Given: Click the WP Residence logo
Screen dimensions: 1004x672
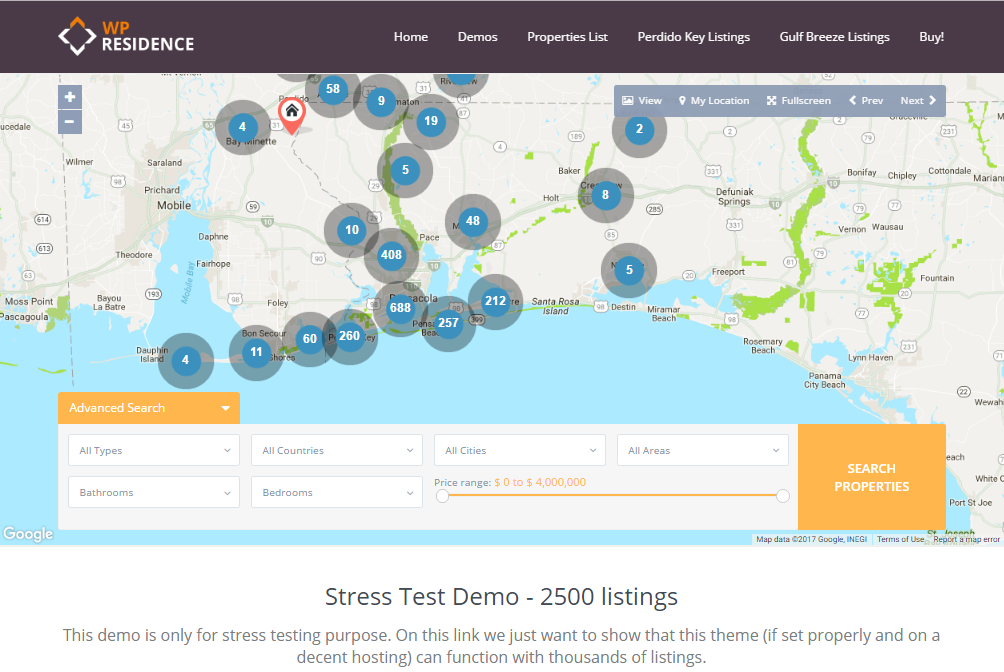Looking at the screenshot, I should click(126, 36).
